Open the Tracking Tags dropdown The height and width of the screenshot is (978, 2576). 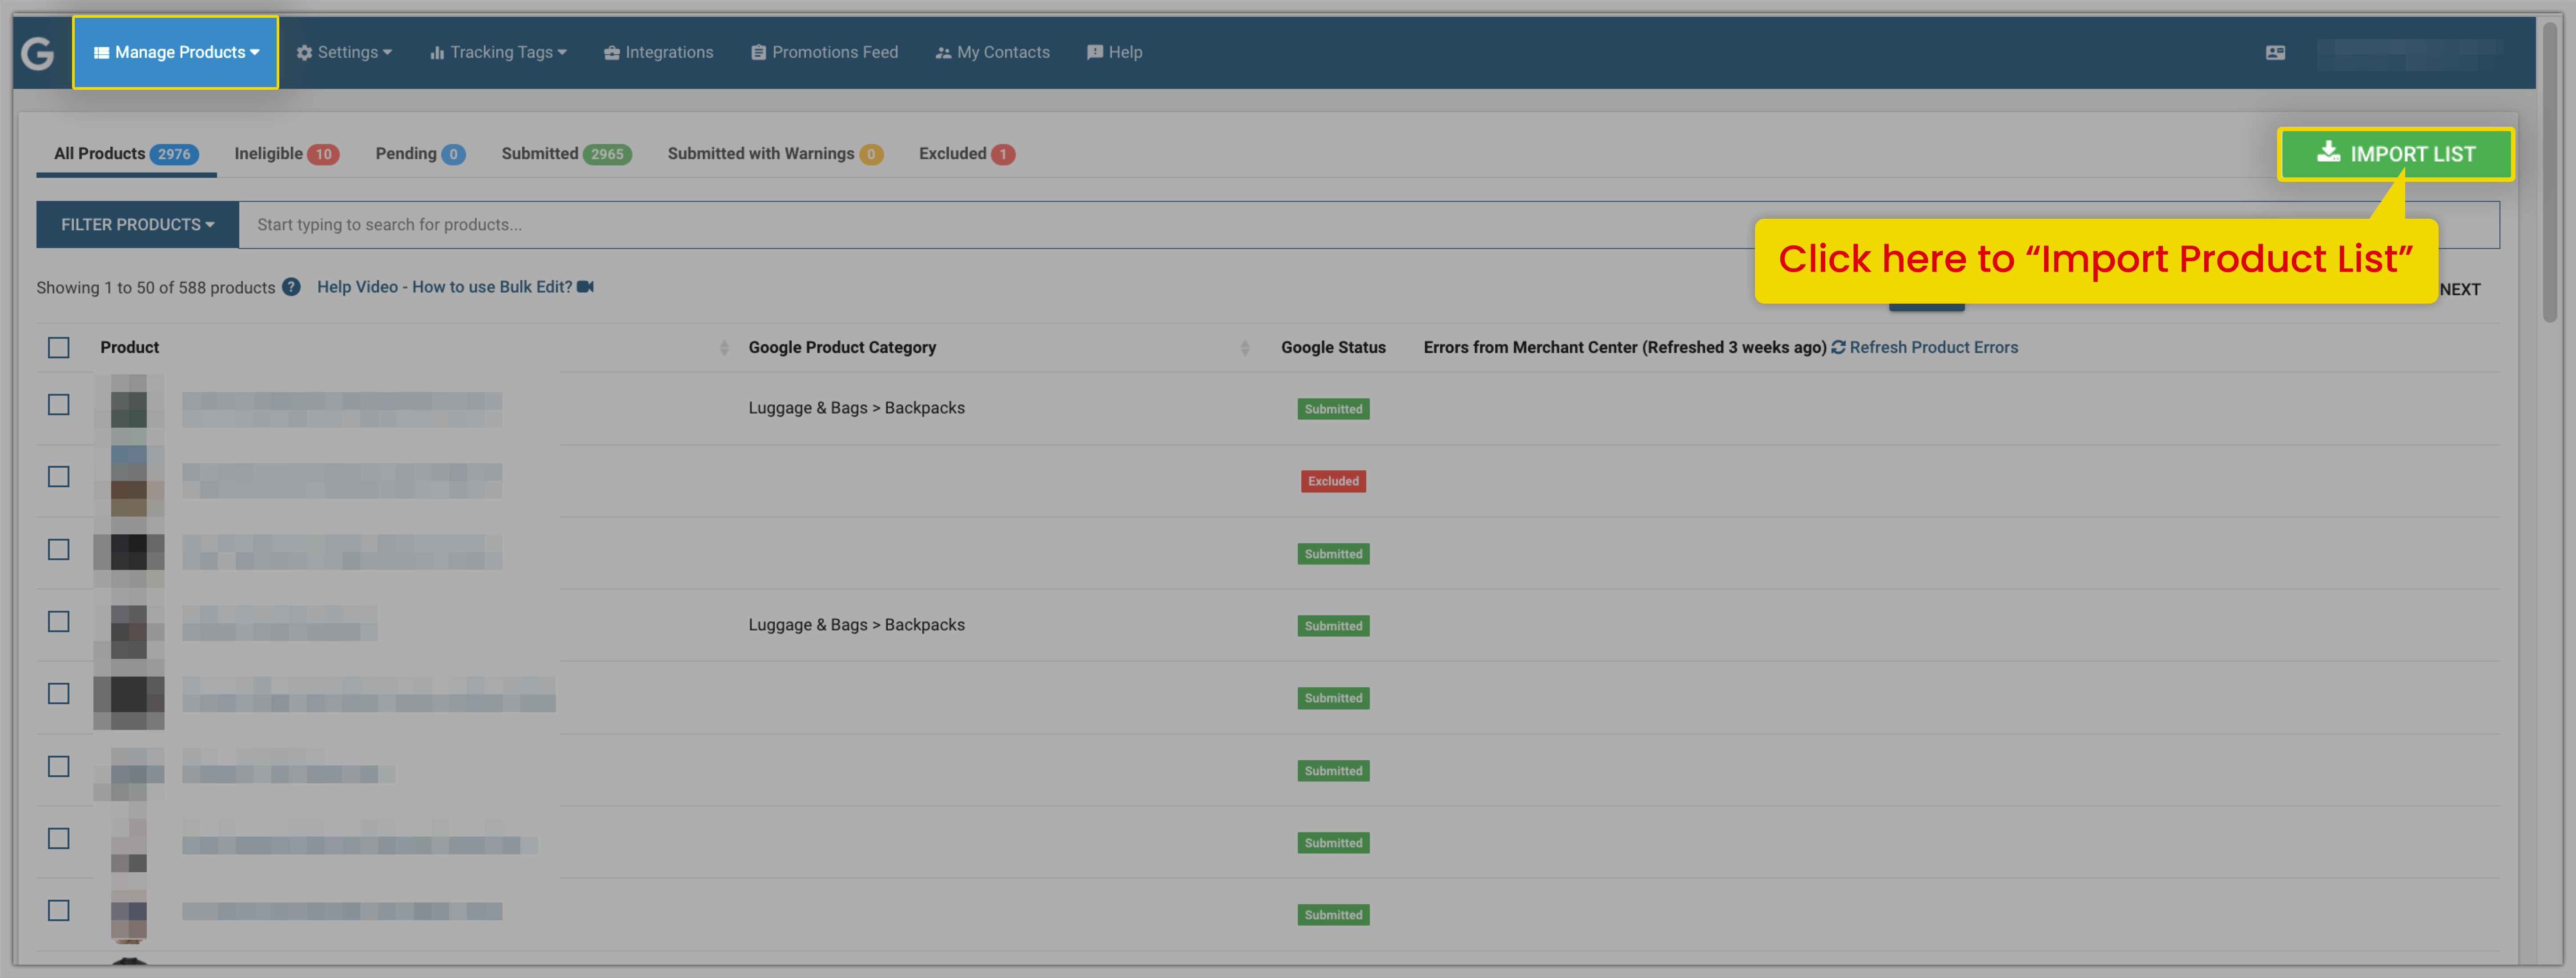tap(498, 52)
